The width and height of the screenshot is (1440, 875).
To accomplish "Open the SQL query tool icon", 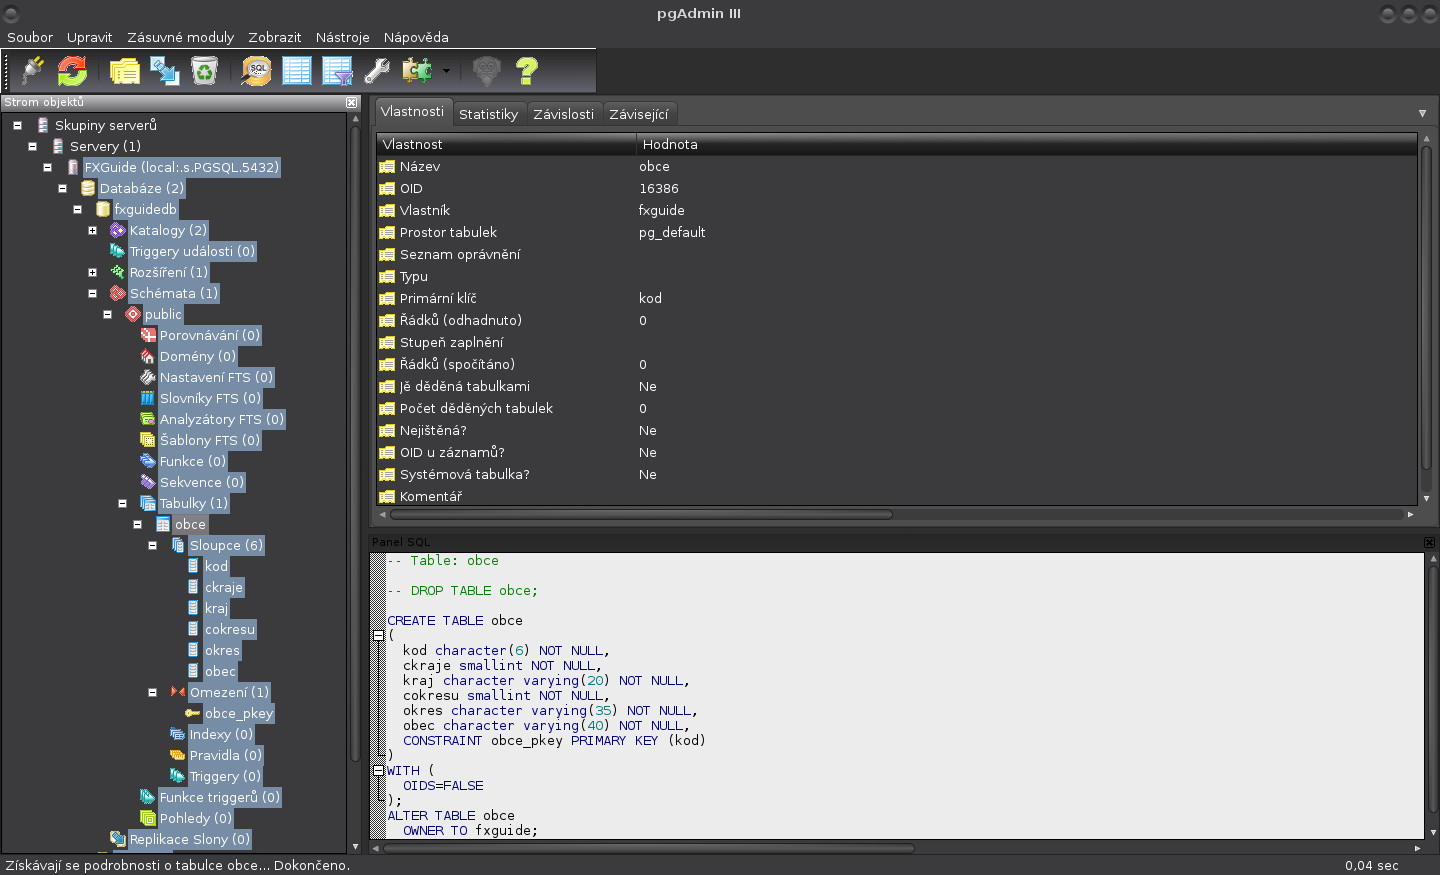I will (257, 71).
